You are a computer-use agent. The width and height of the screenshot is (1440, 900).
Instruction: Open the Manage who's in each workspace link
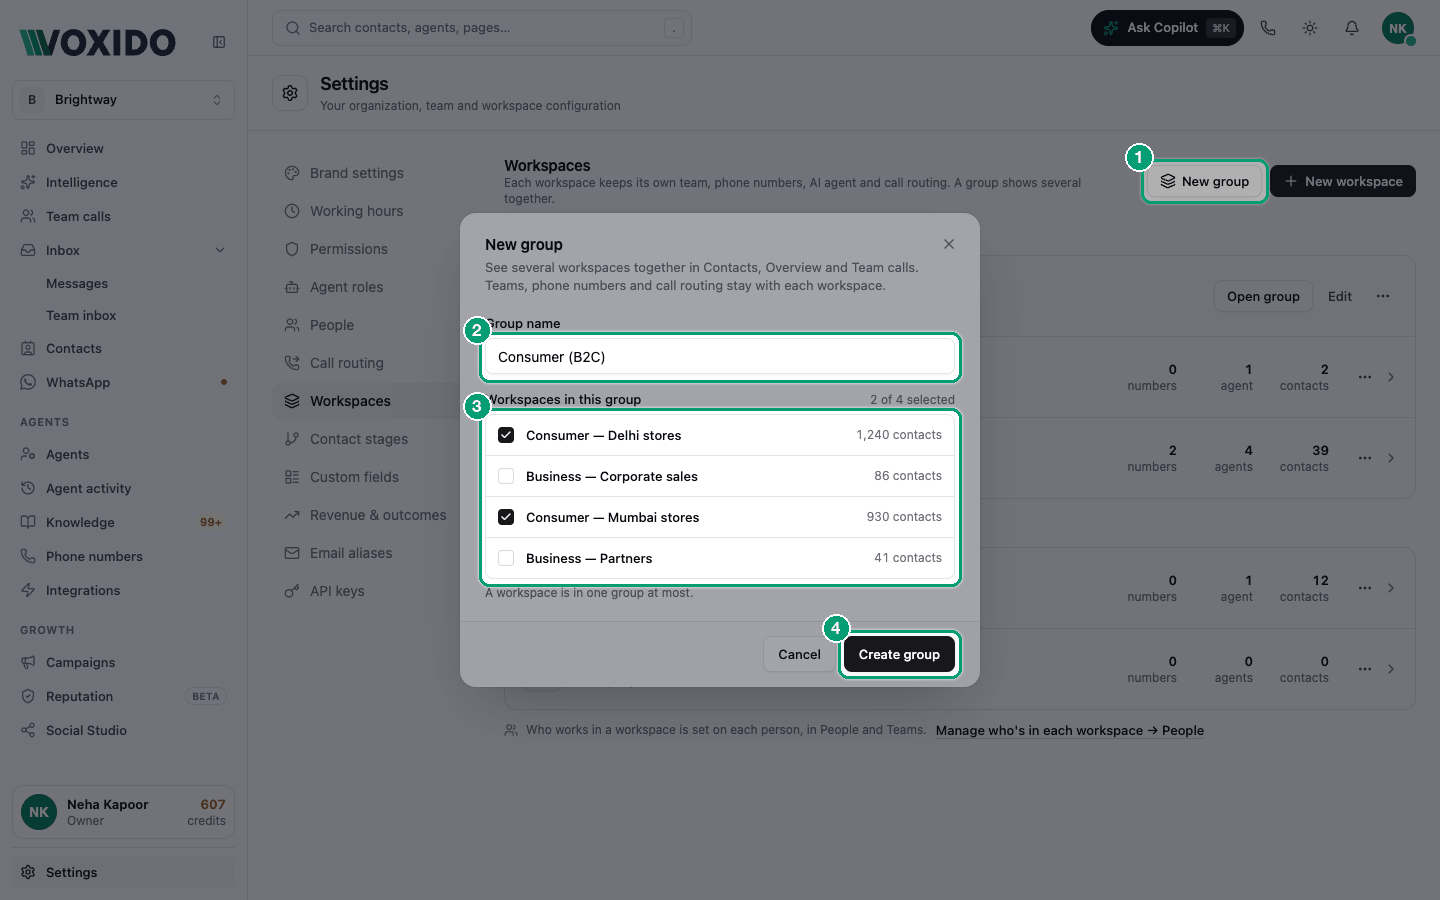click(x=1070, y=731)
